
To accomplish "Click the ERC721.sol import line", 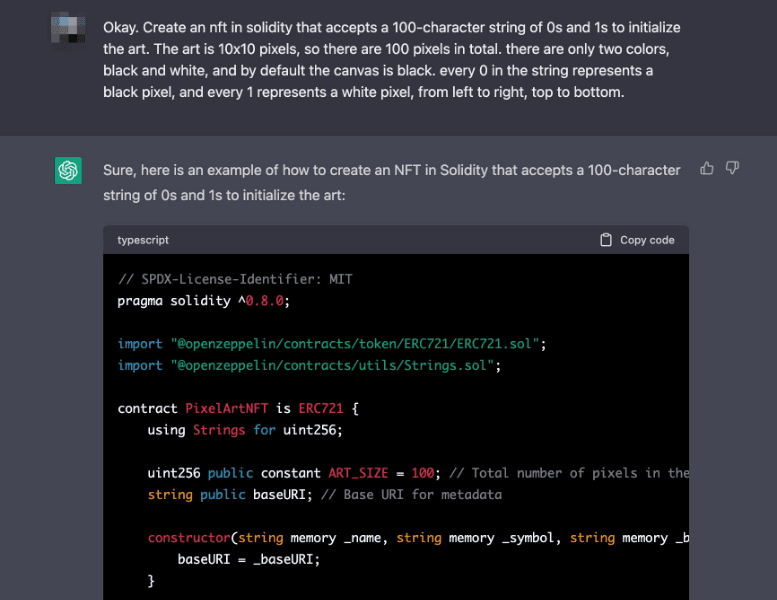I will [x=332, y=344].
